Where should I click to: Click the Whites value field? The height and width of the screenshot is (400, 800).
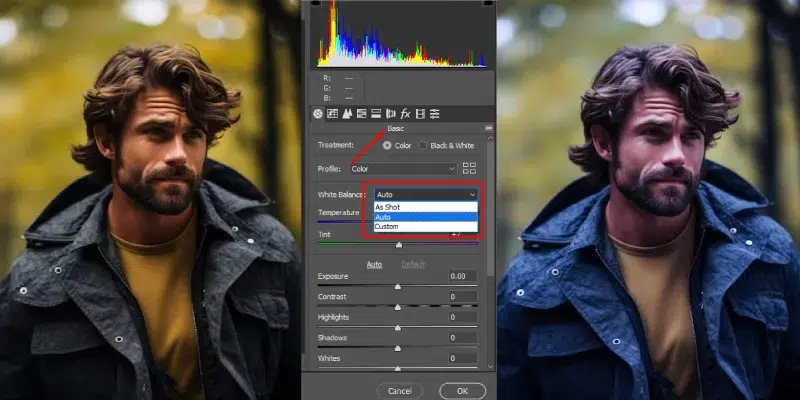click(463, 358)
